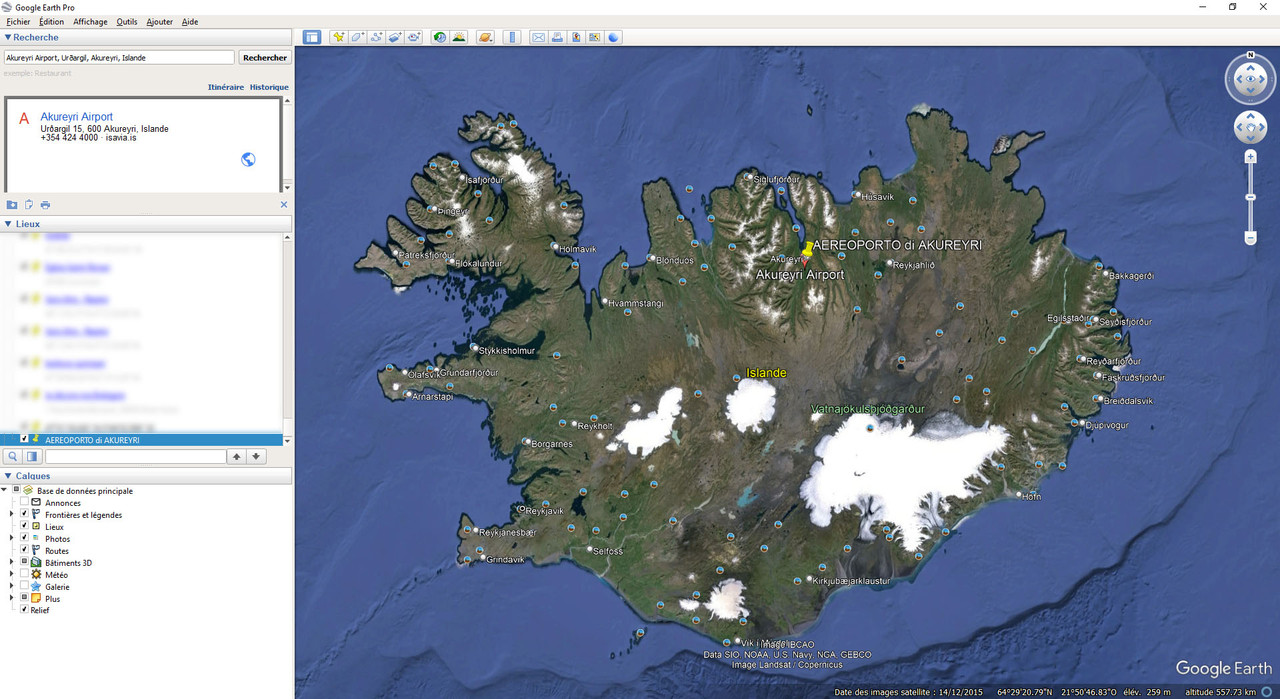Image resolution: width=1280 pixels, height=699 pixels.
Task: Open the Édition menu
Action: (51, 21)
